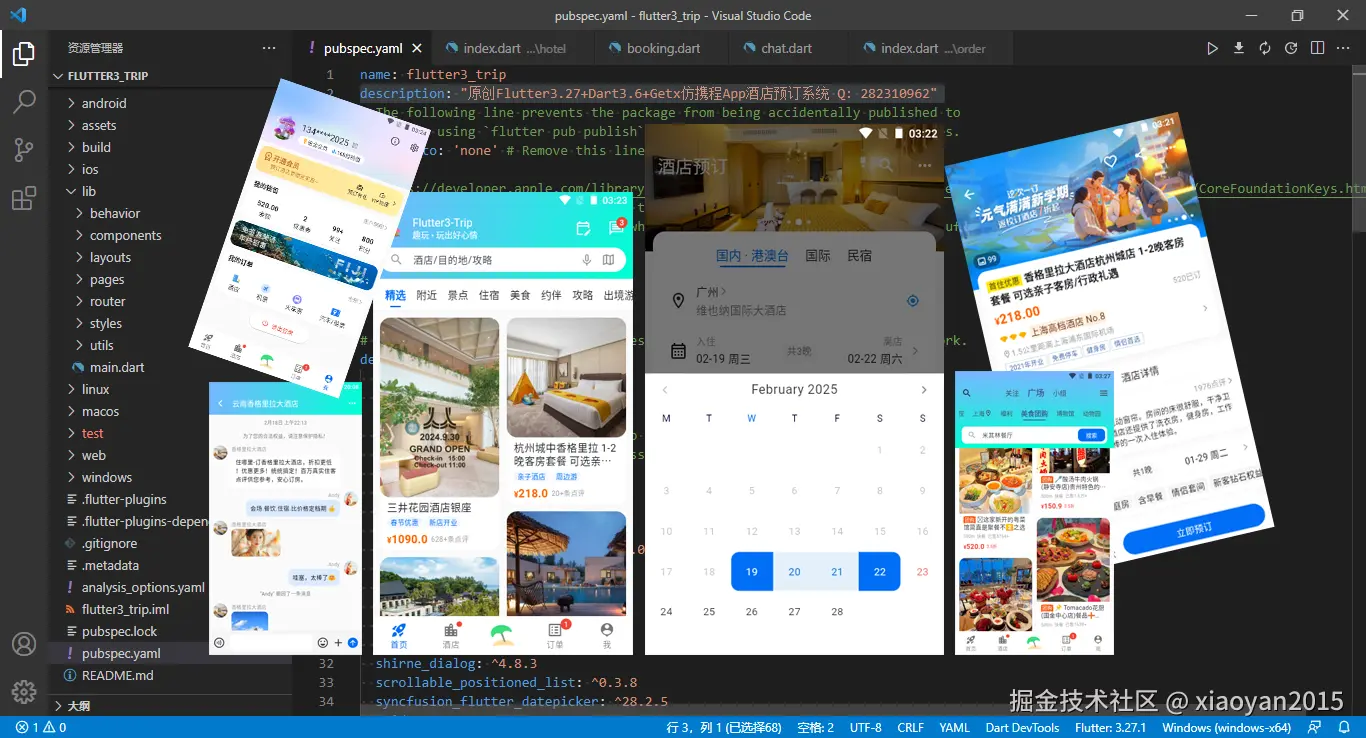Click the Upgrade Packages refresh icon

1265,48
